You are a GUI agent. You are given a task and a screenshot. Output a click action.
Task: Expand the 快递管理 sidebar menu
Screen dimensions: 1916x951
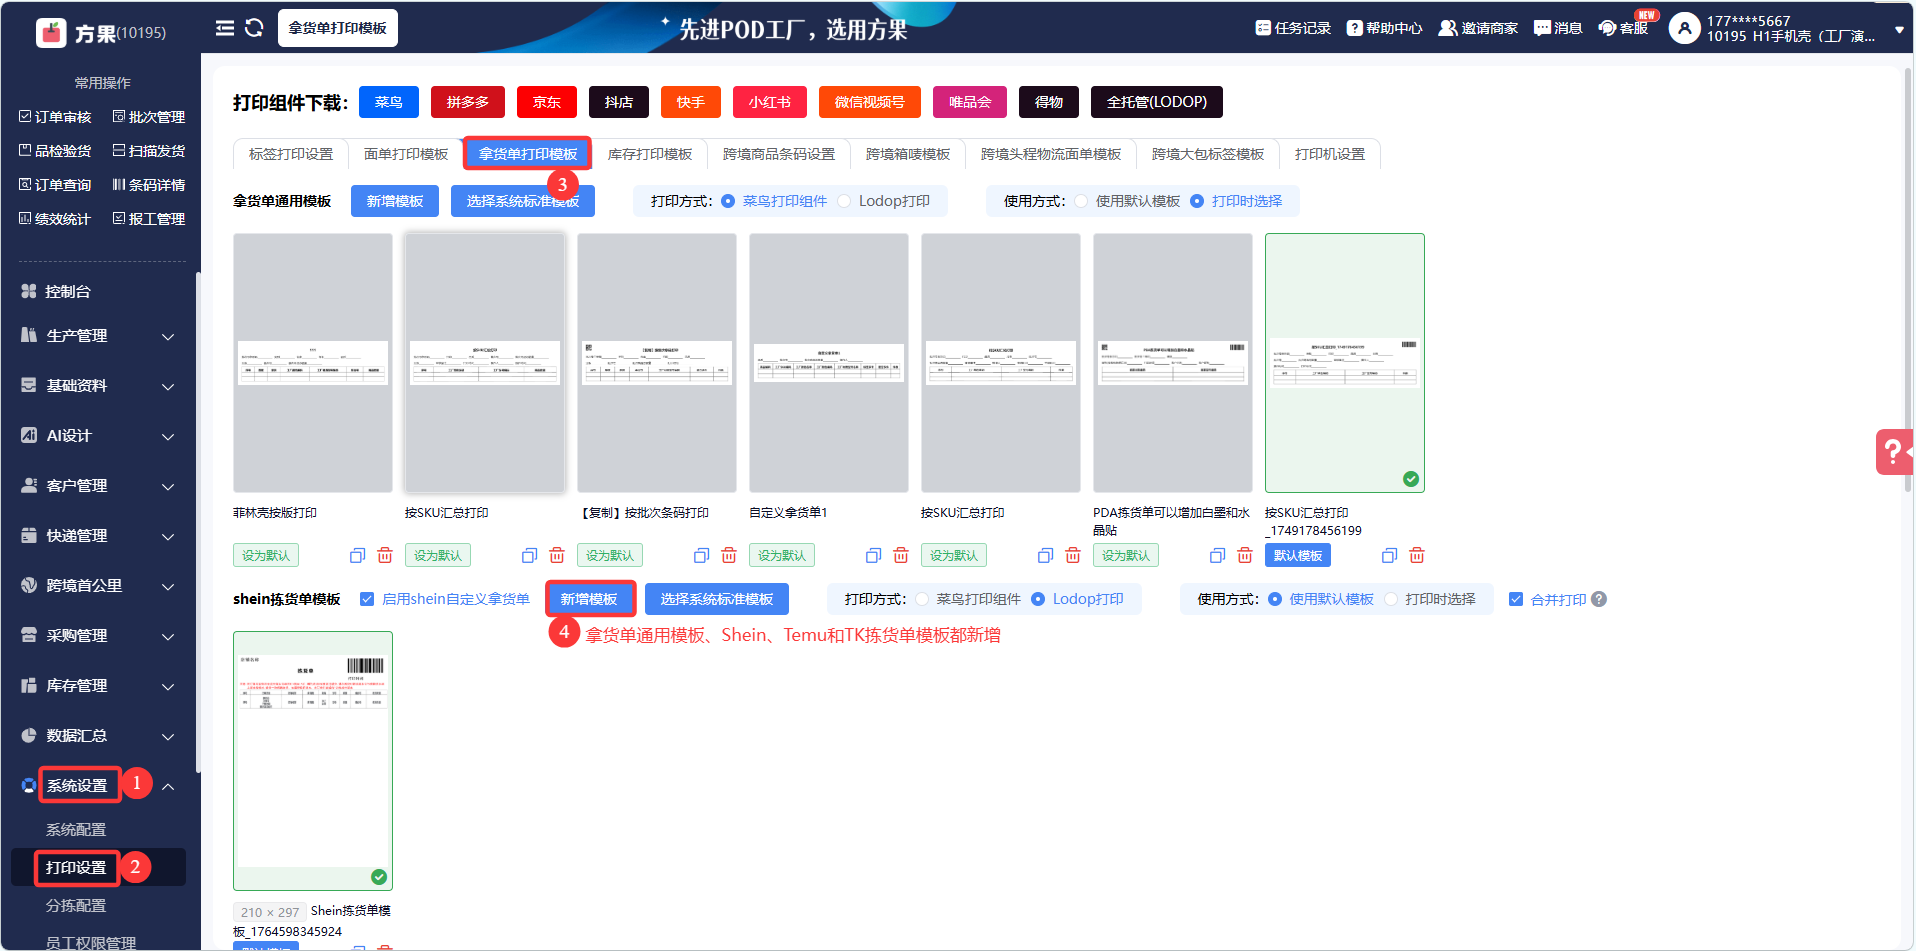click(x=98, y=536)
